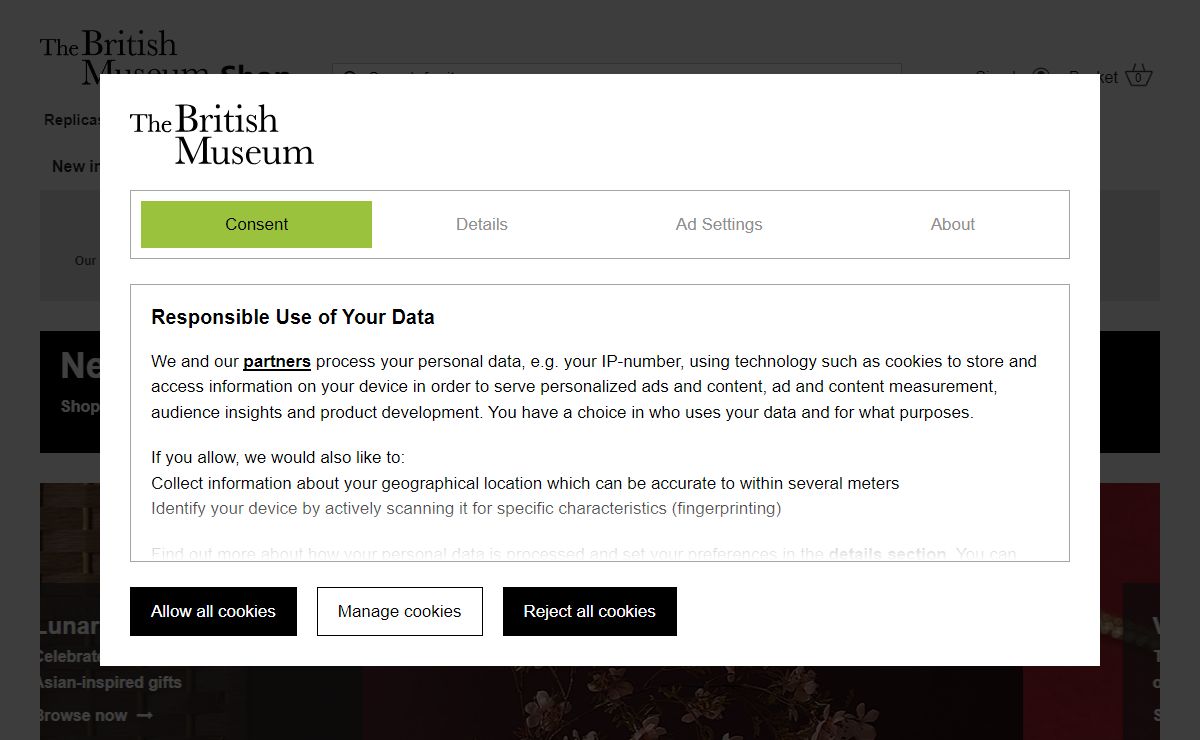
Task: Follow the partners link
Action: pos(277,361)
